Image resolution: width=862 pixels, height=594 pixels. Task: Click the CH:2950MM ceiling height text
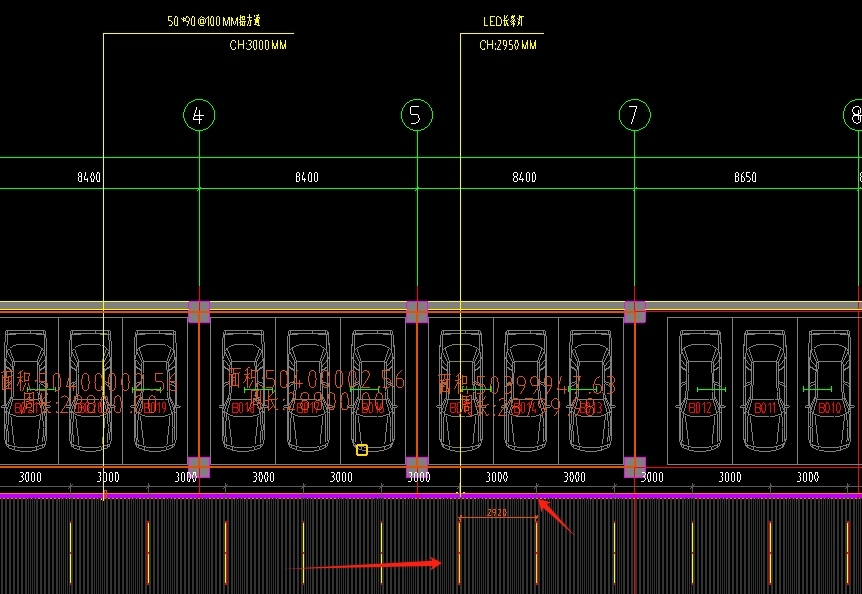(x=508, y=45)
